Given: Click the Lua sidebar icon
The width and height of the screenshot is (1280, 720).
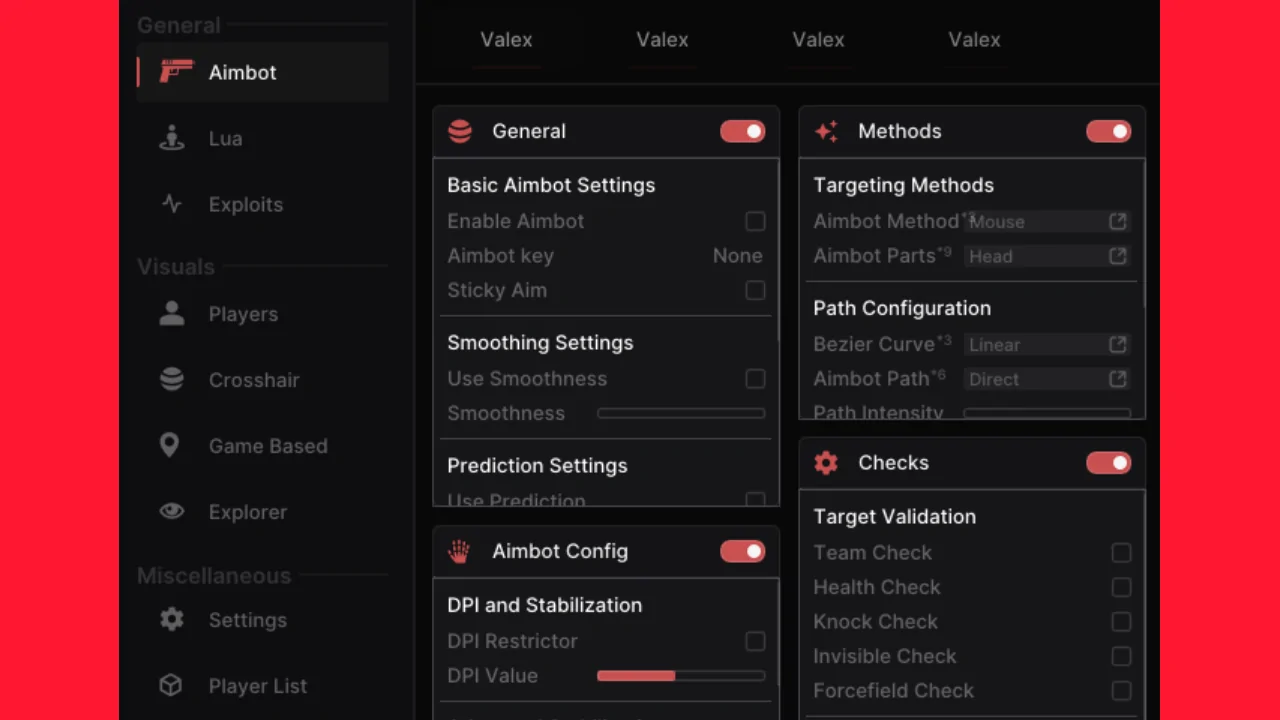Looking at the screenshot, I should coord(172,138).
